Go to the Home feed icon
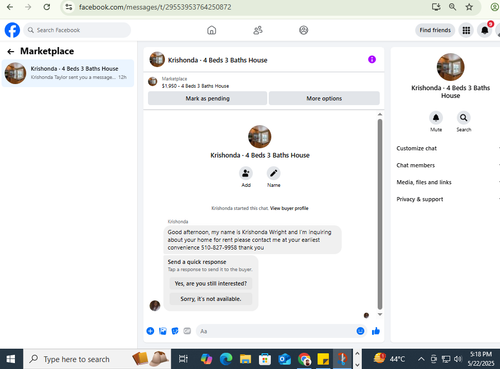Screen dimensions: 500x369 tap(212, 30)
